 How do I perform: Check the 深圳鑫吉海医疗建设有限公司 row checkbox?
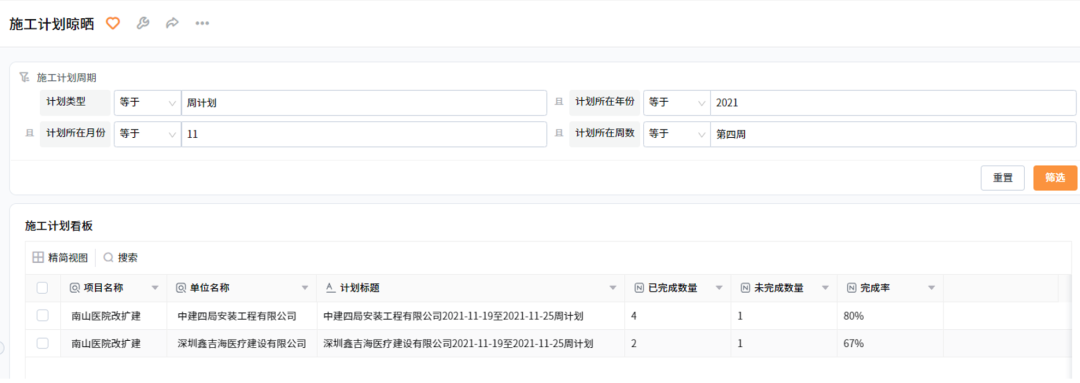pyautogui.click(x=43, y=343)
